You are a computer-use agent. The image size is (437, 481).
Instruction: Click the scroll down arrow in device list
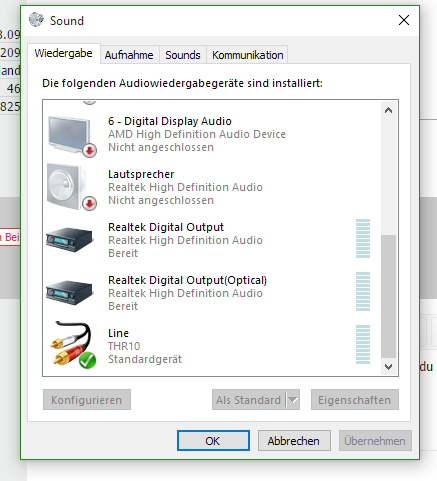click(388, 367)
